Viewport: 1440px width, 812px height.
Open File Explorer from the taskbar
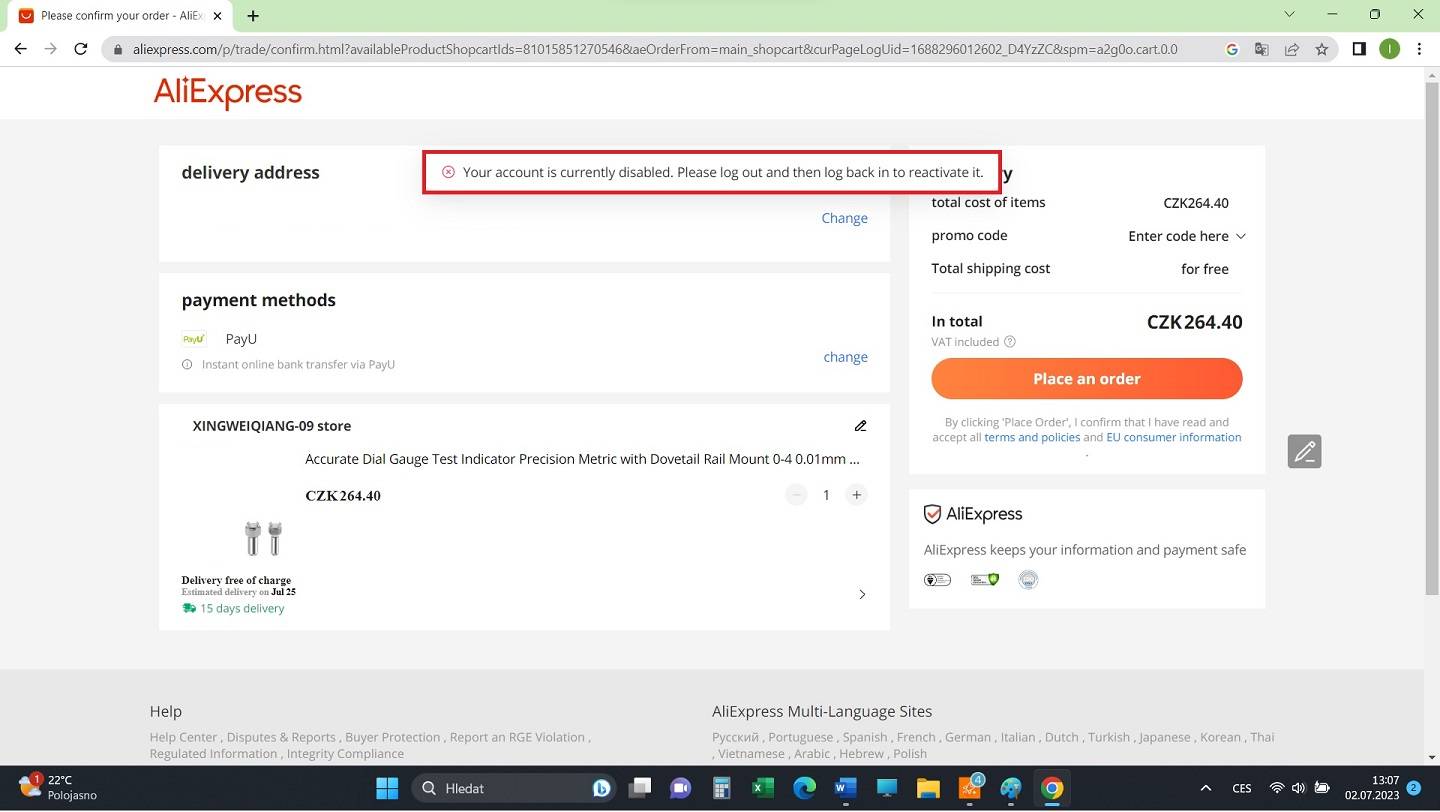[x=928, y=788]
